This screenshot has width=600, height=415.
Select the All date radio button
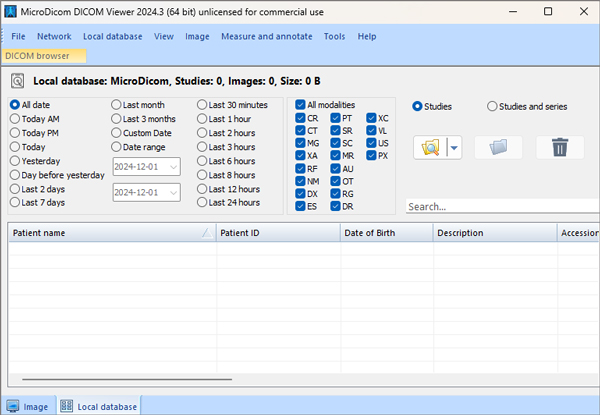click(15, 105)
